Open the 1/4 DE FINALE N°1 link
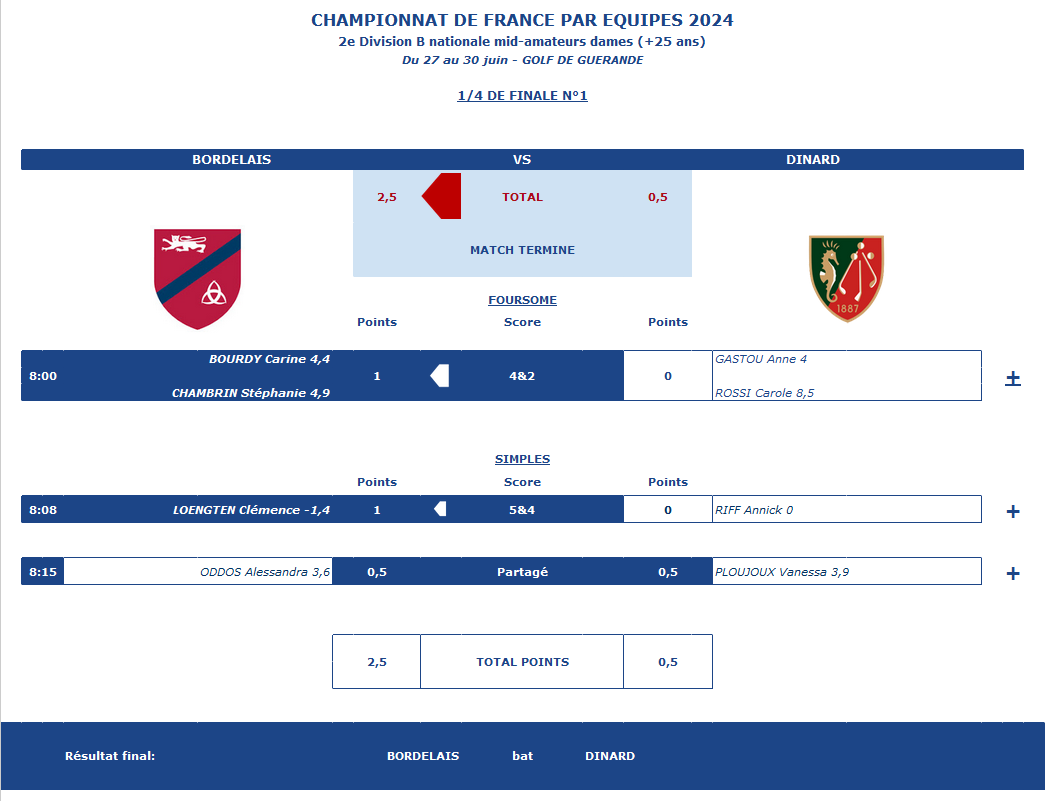The width and height of the screenshot is (1049, 801). coord(522,96)
